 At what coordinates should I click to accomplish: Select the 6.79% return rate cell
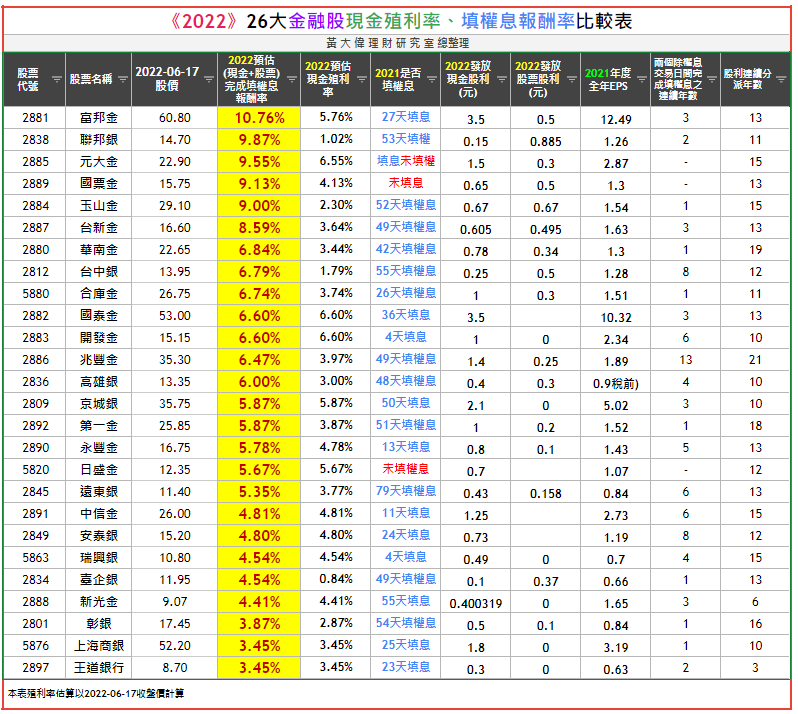(x=259, y=272)
